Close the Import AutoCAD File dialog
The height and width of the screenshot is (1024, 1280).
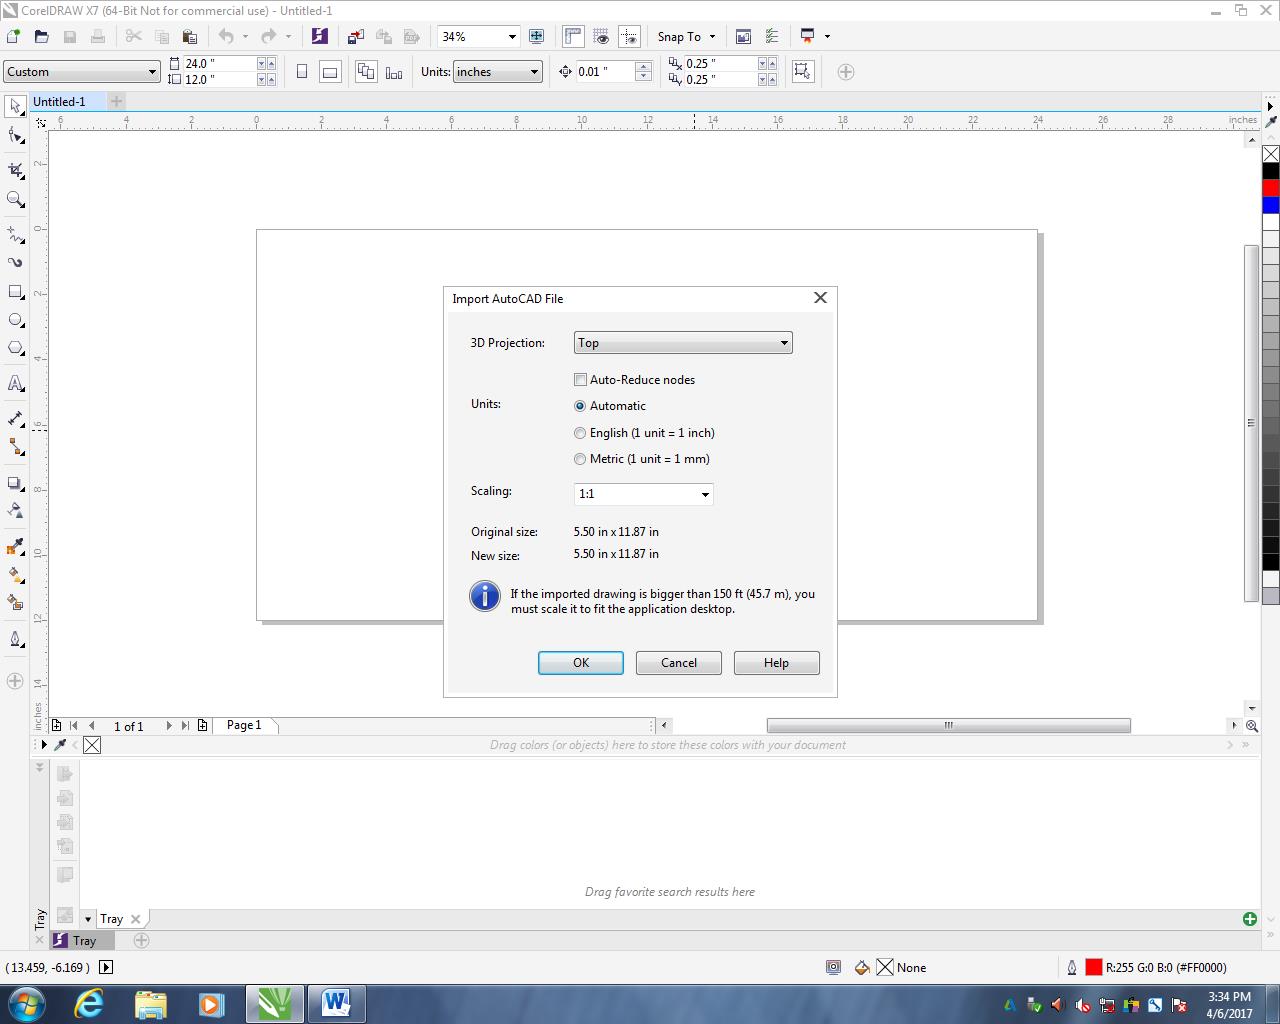[821, 298]
